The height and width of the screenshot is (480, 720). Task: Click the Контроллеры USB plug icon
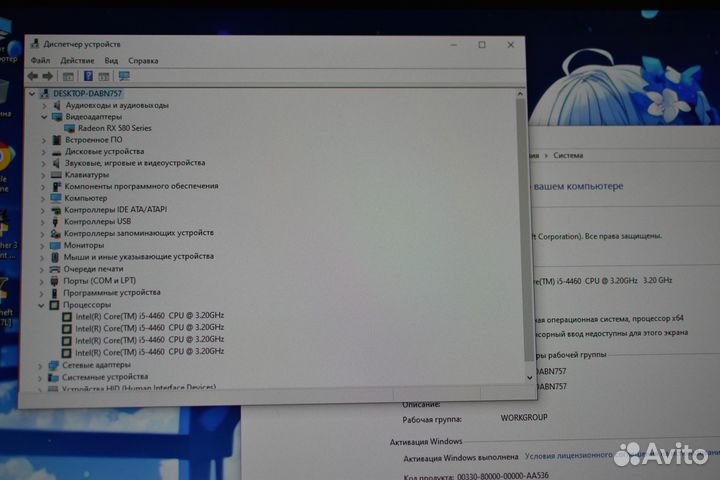(x=55, y=222)
